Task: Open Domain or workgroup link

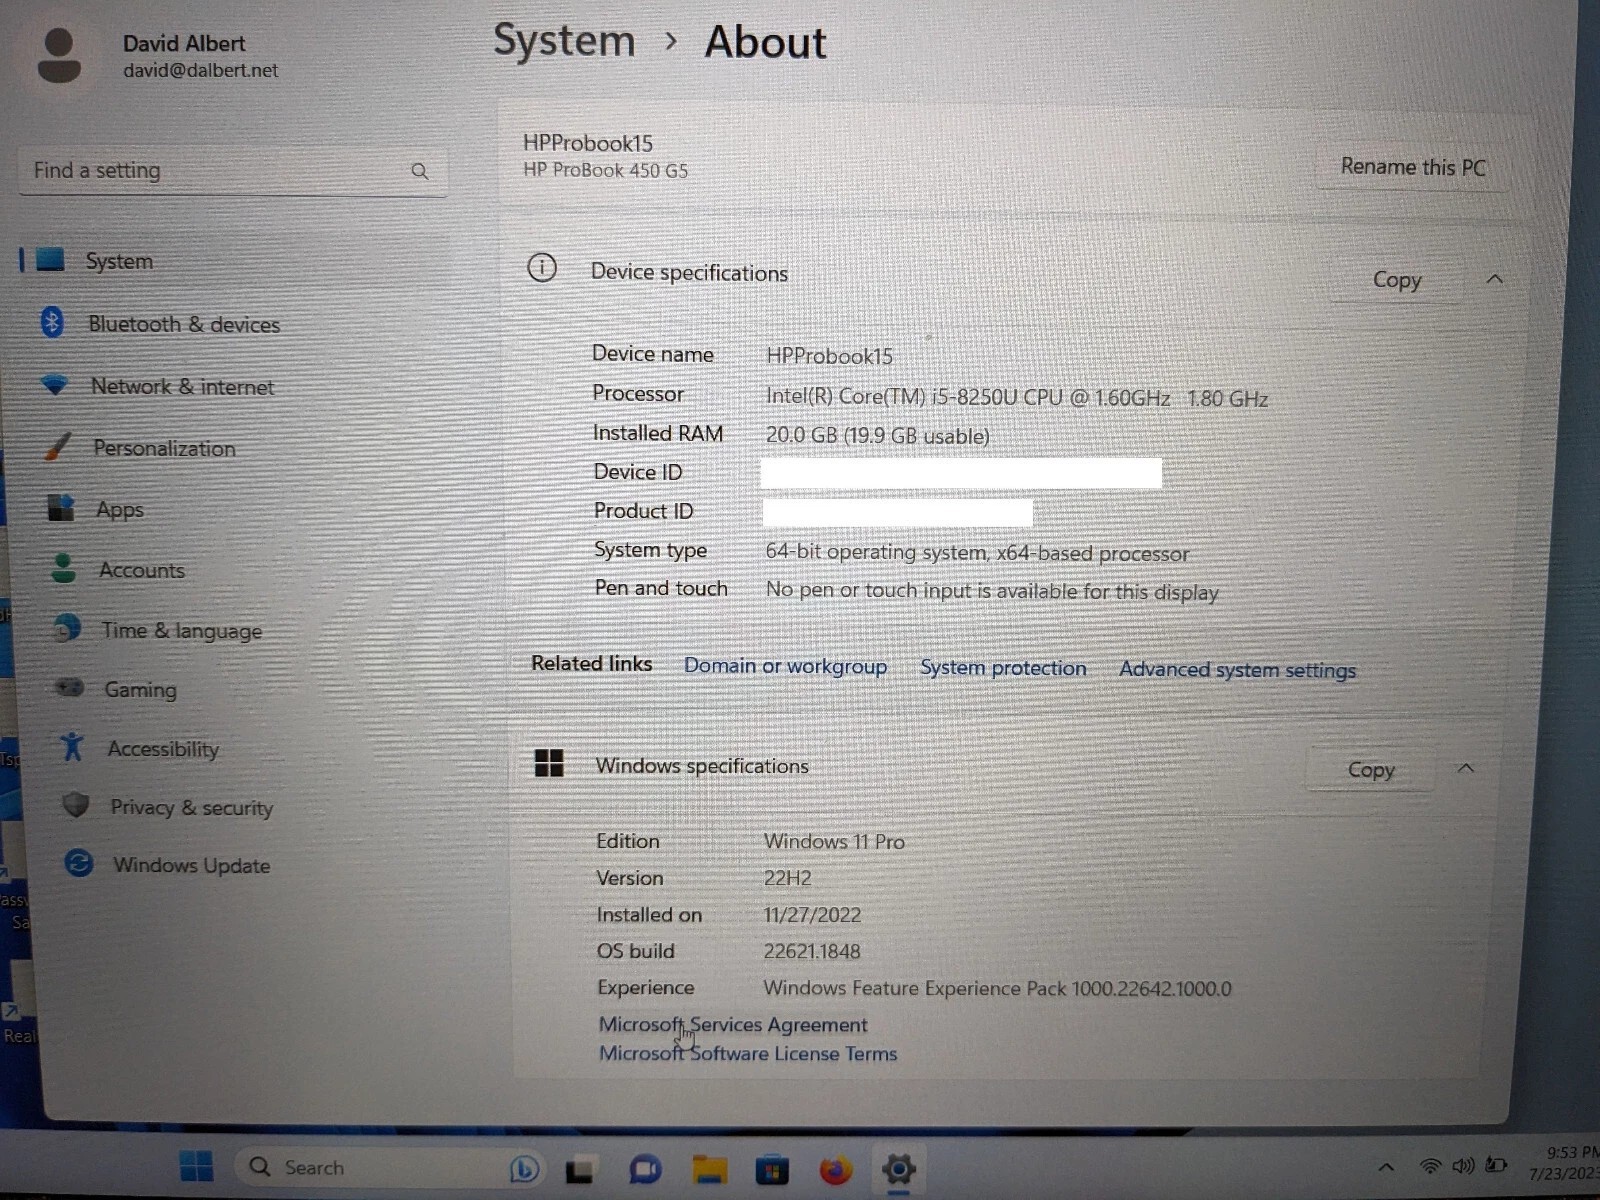Action: pyautogui.click(x=785, y=666)
